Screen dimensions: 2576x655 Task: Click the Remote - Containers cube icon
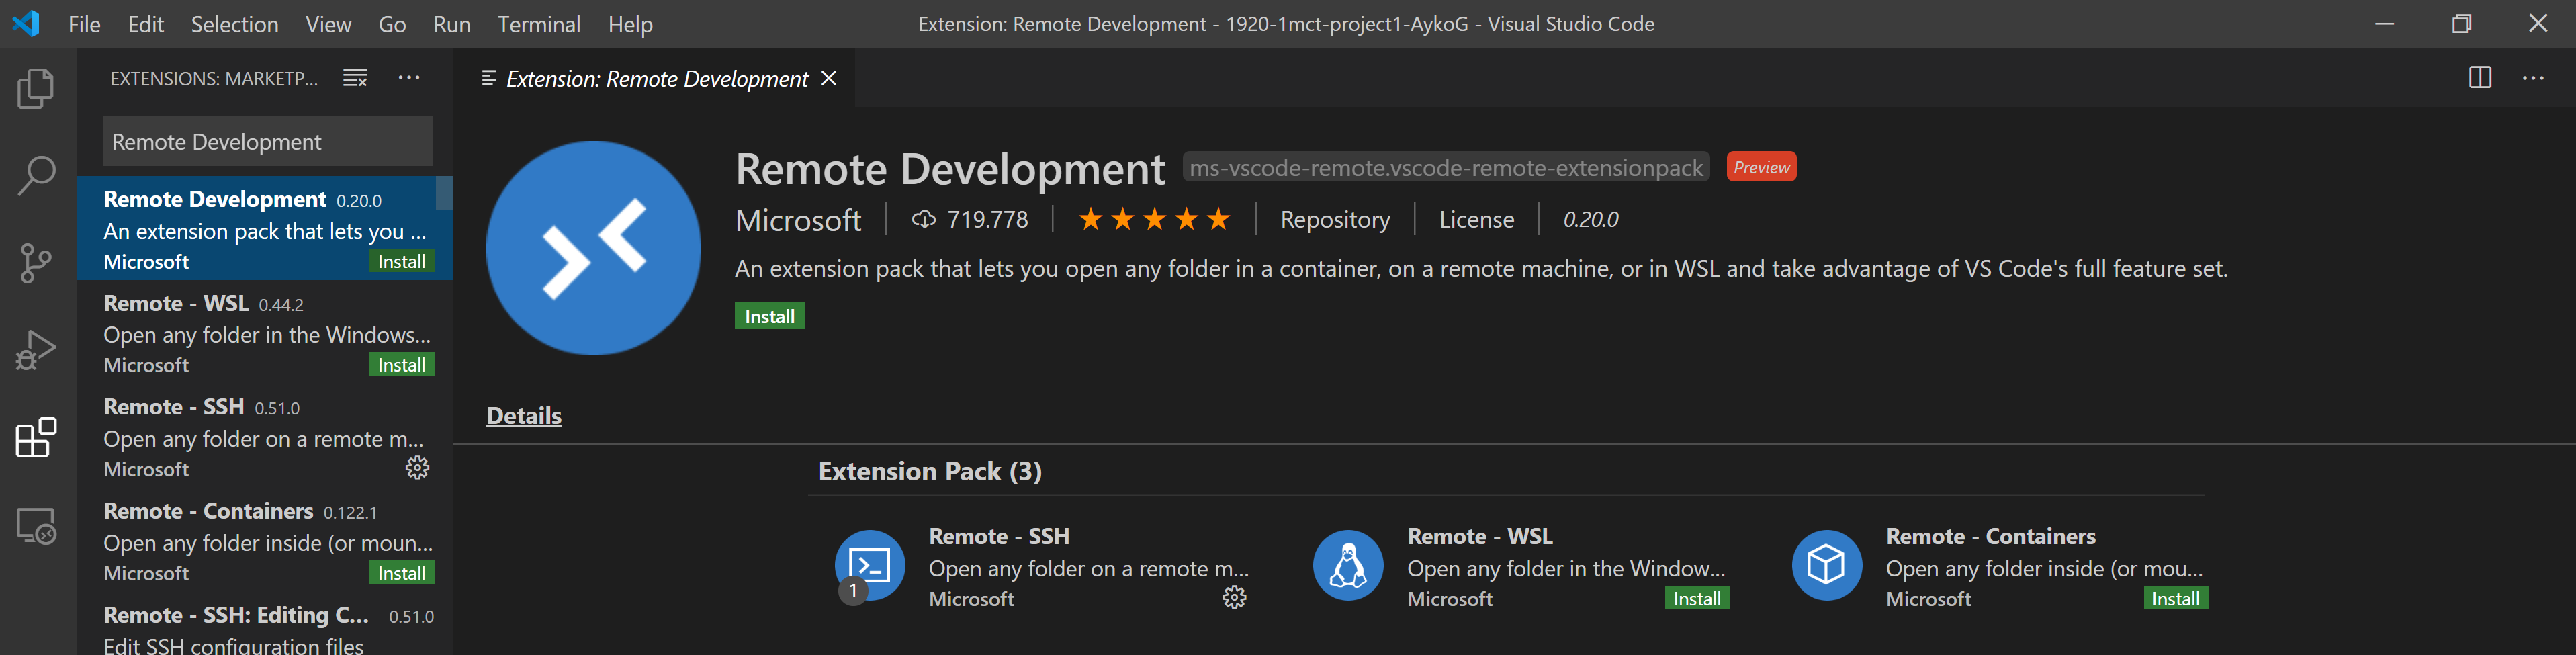point(1826,565)
